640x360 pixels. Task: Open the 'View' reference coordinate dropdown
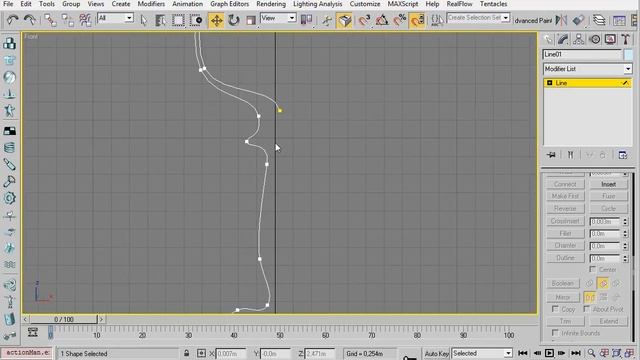pyautogui.click(x=291, y=18)
